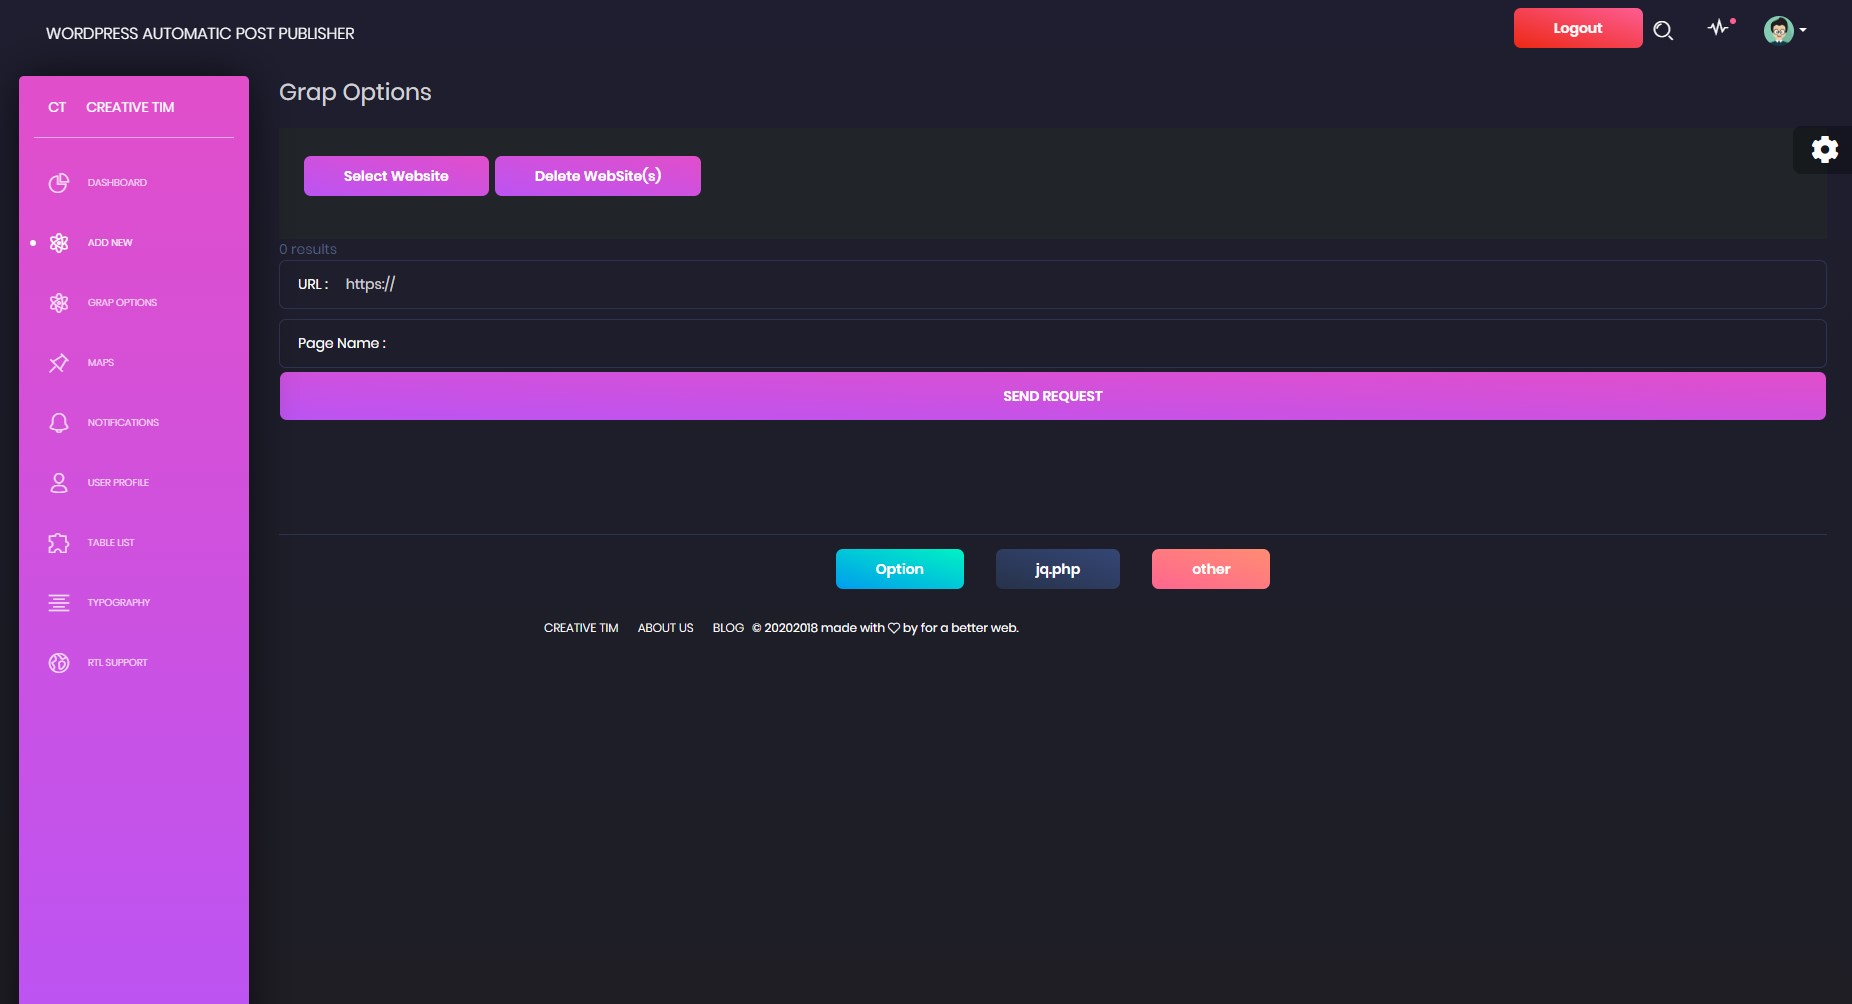Expand the user avatar dropdown menu
1852x1004 pixels.
click(x=1784, y=31)
